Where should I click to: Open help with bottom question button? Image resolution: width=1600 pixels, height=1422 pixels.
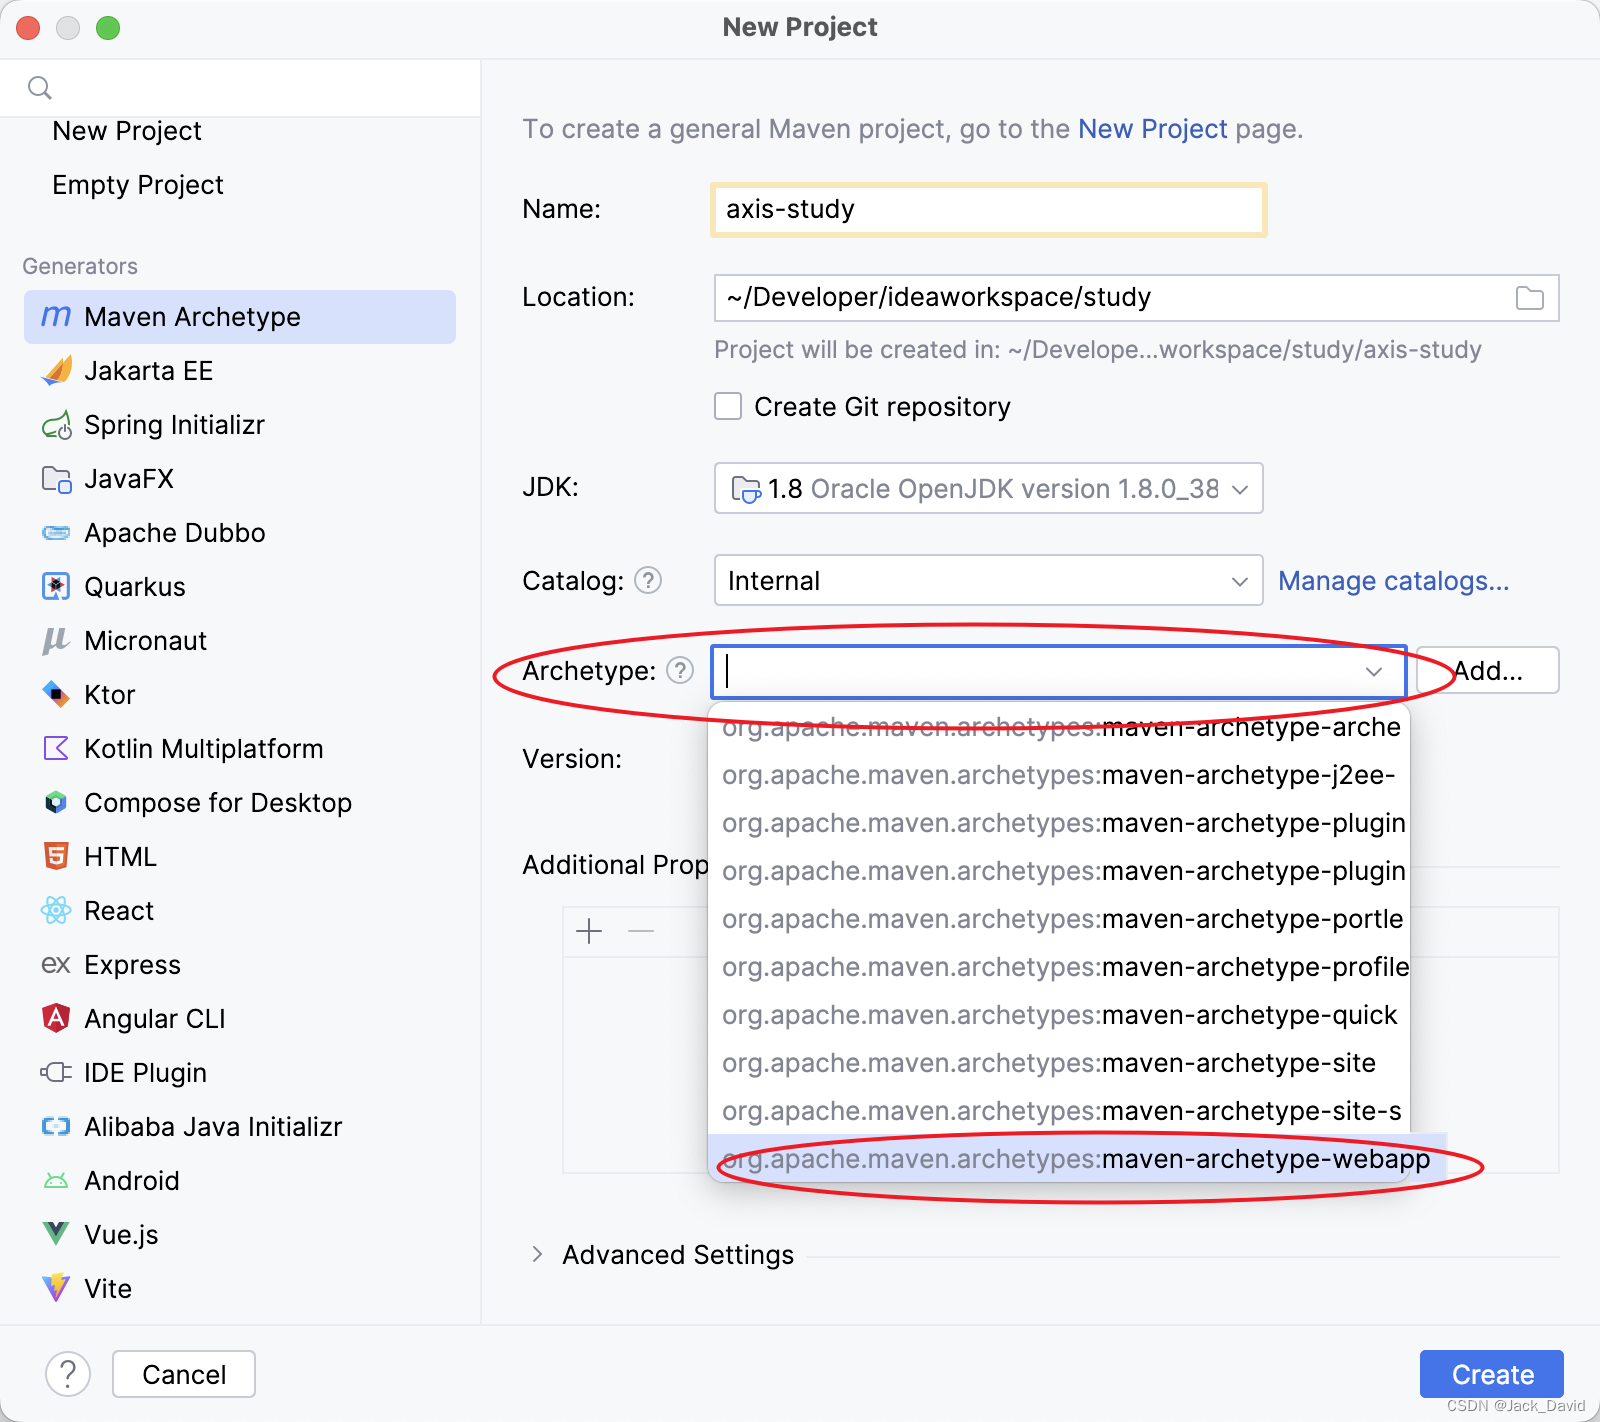(68, 1374)
